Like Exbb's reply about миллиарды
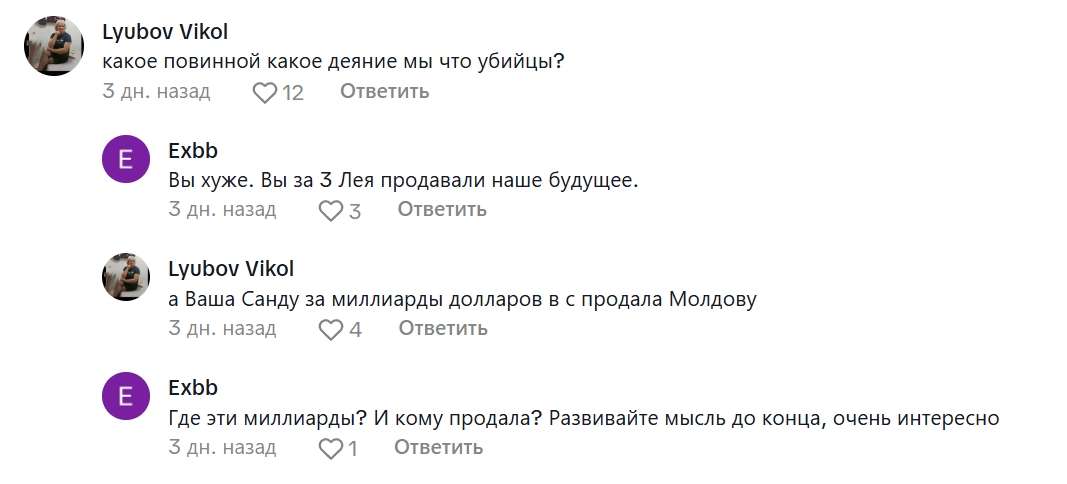1067x484 pixels. pyautogui.click(x=331, y=449)
